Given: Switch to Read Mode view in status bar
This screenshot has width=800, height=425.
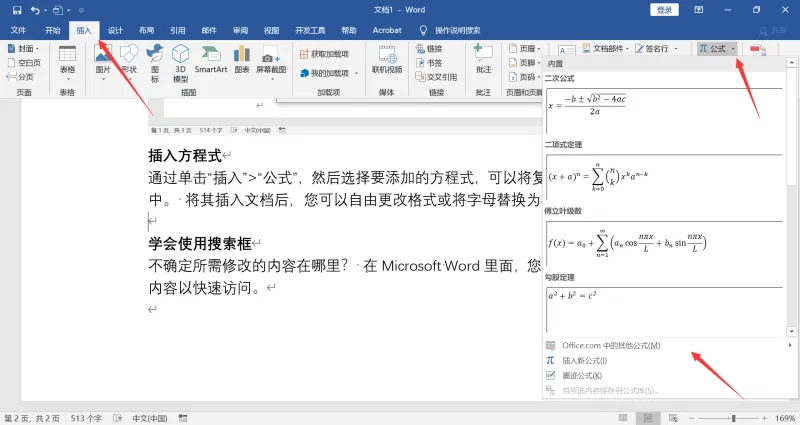Looking at the screenshot, I should (622, 418).
